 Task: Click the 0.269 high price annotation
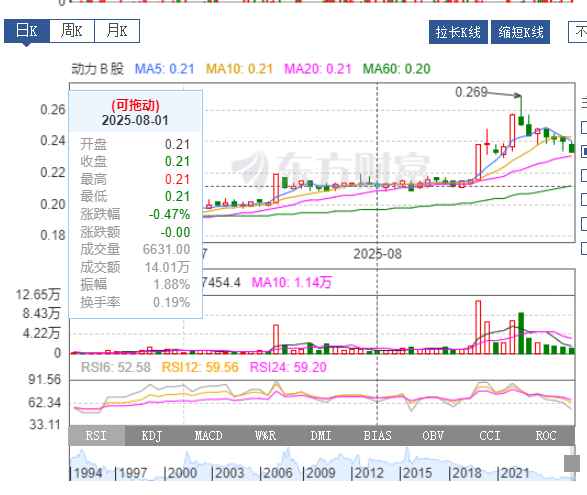(471, 92)
